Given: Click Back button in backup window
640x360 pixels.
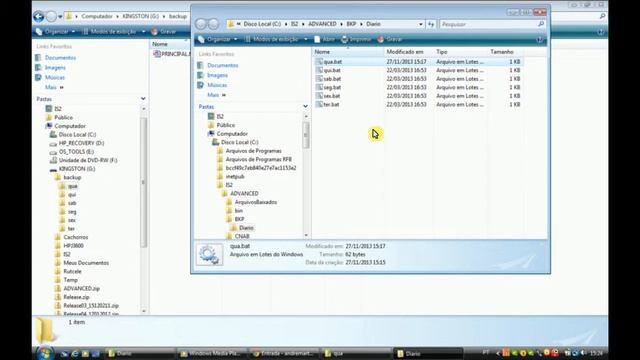Looking at the screenshot, I should [39, 16].
